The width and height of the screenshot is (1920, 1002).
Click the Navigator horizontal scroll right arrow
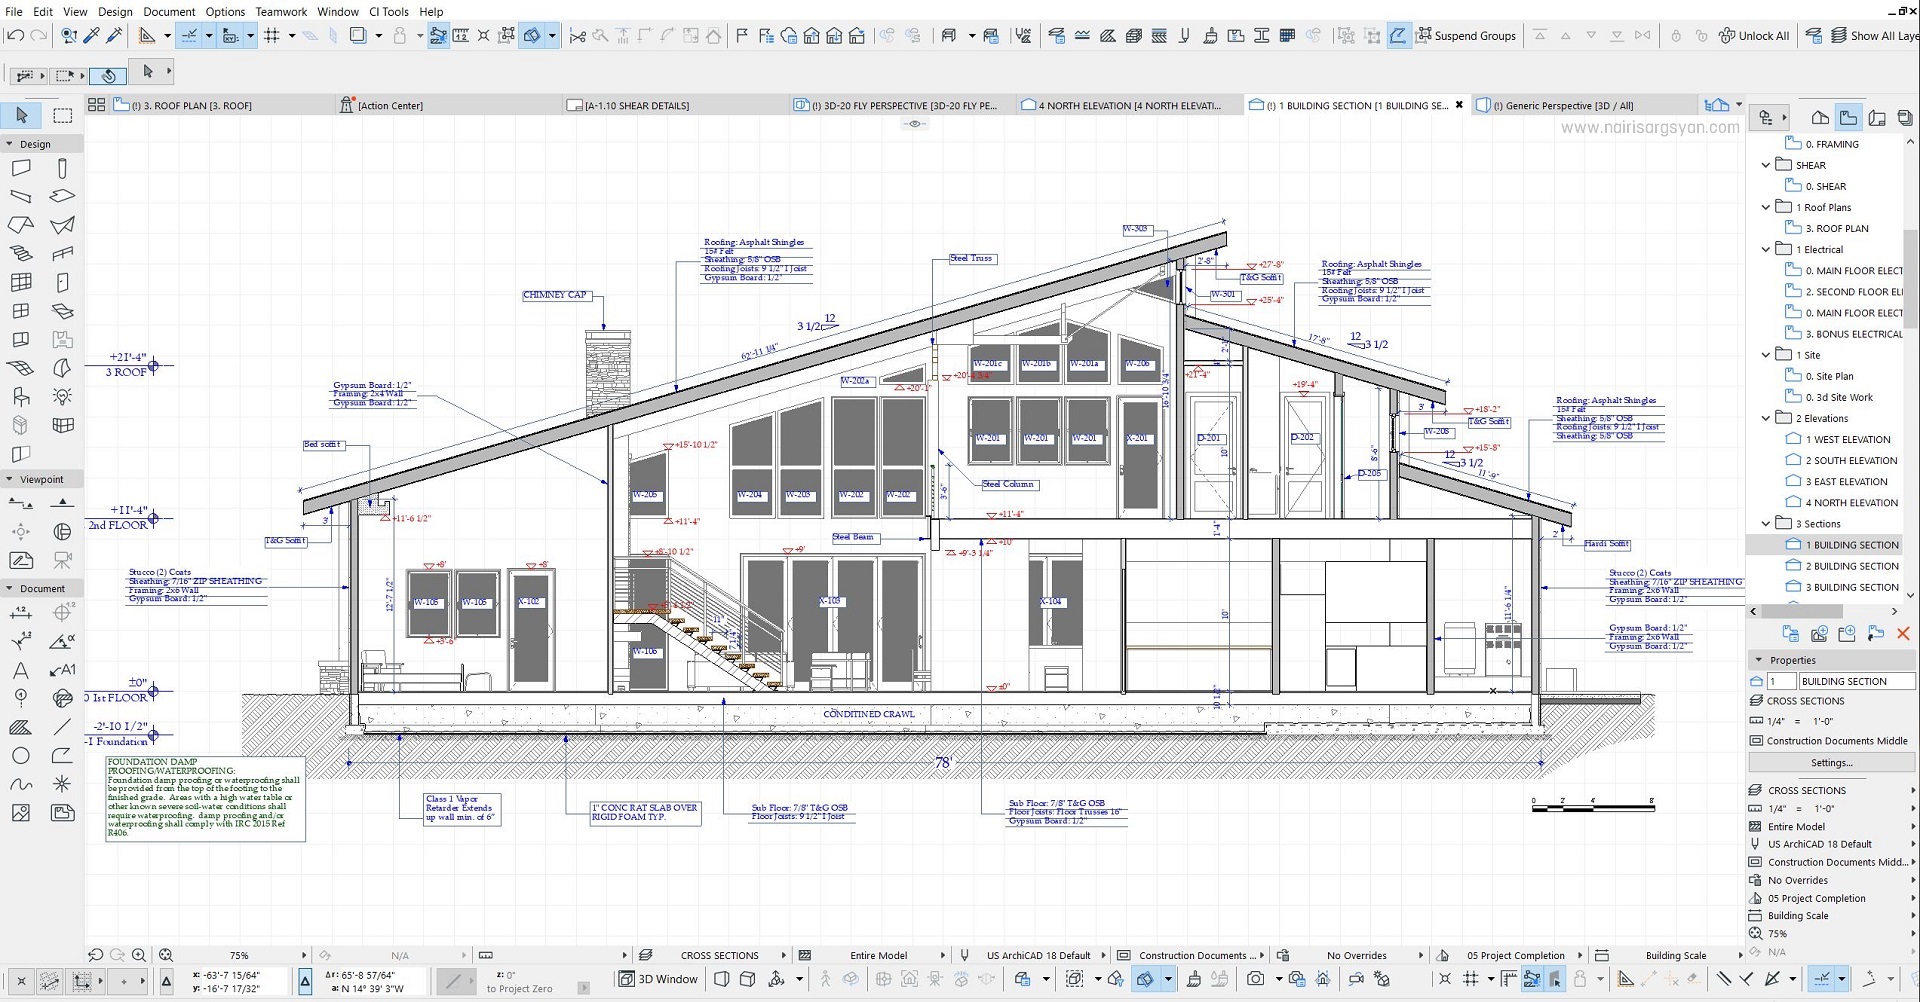point(1894,611)
